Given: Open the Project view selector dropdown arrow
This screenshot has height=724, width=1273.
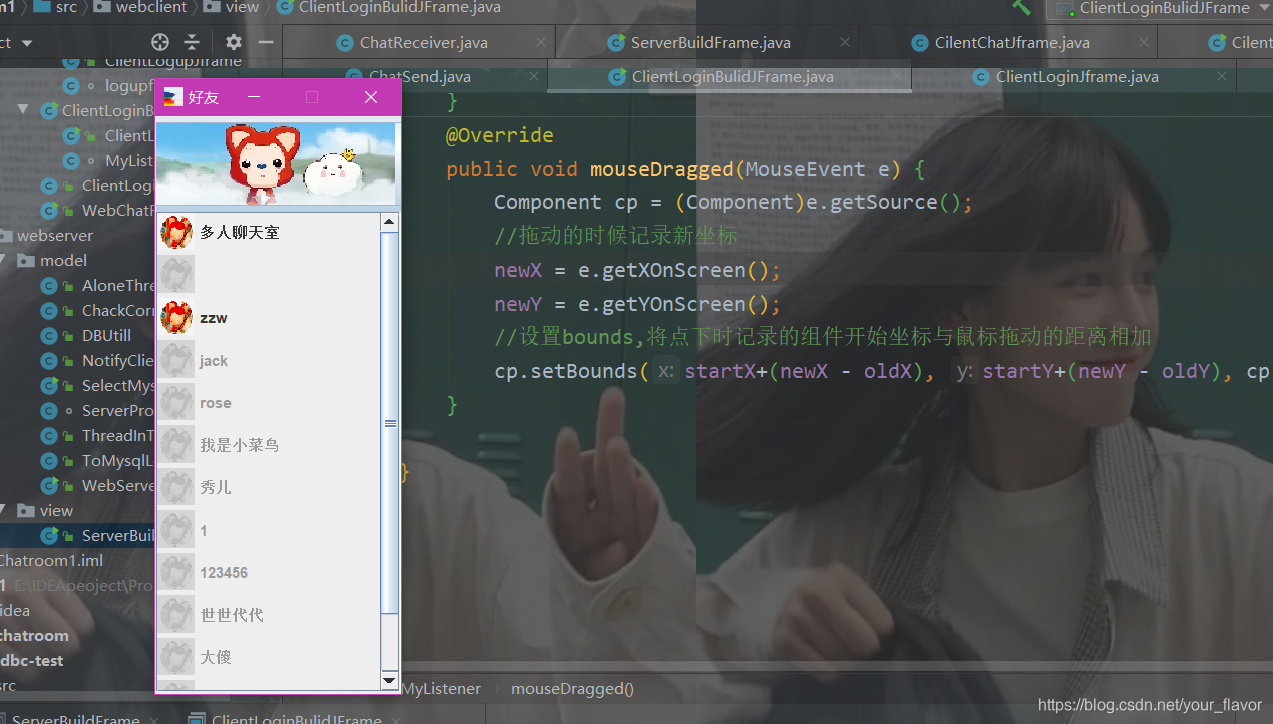Looking at the screenshot, I should (x=27, y=43).
